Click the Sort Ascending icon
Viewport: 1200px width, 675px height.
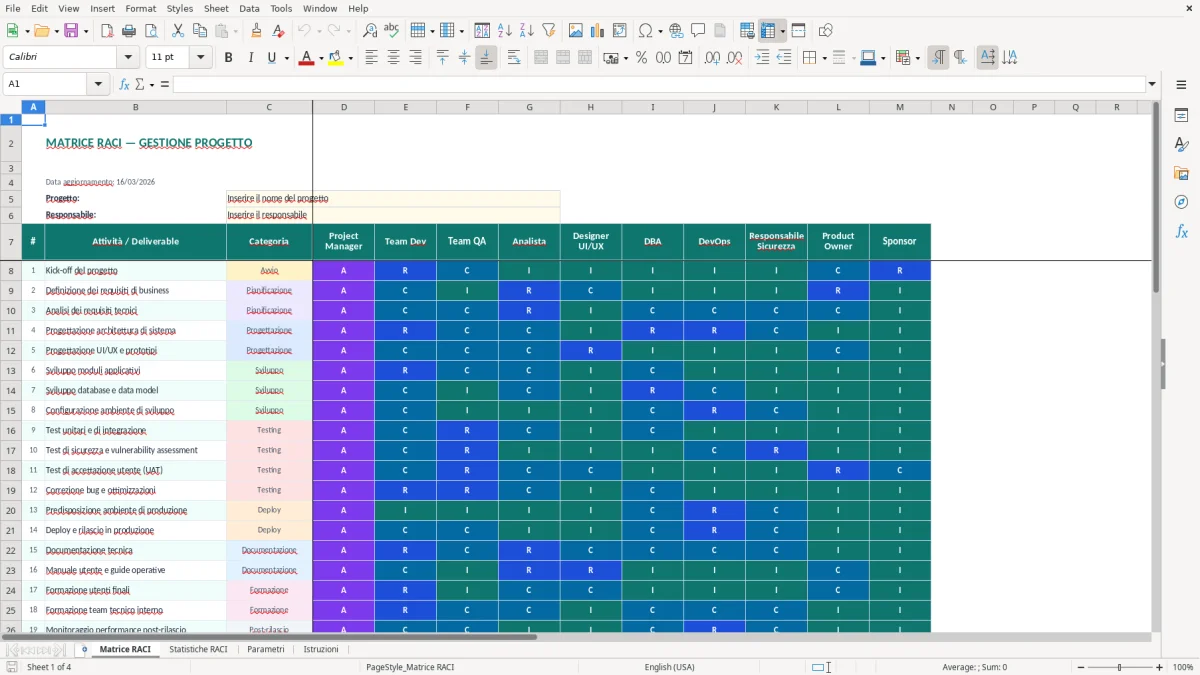click(x=505, y=31)
